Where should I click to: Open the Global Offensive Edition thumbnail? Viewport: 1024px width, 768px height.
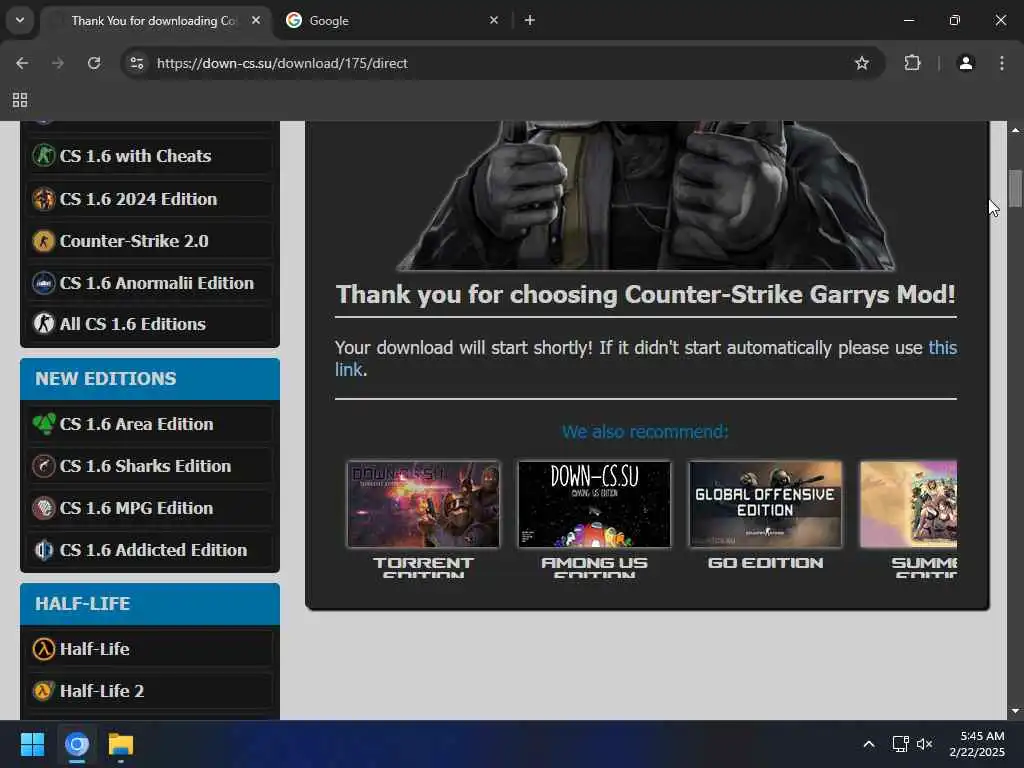point(765,504)
